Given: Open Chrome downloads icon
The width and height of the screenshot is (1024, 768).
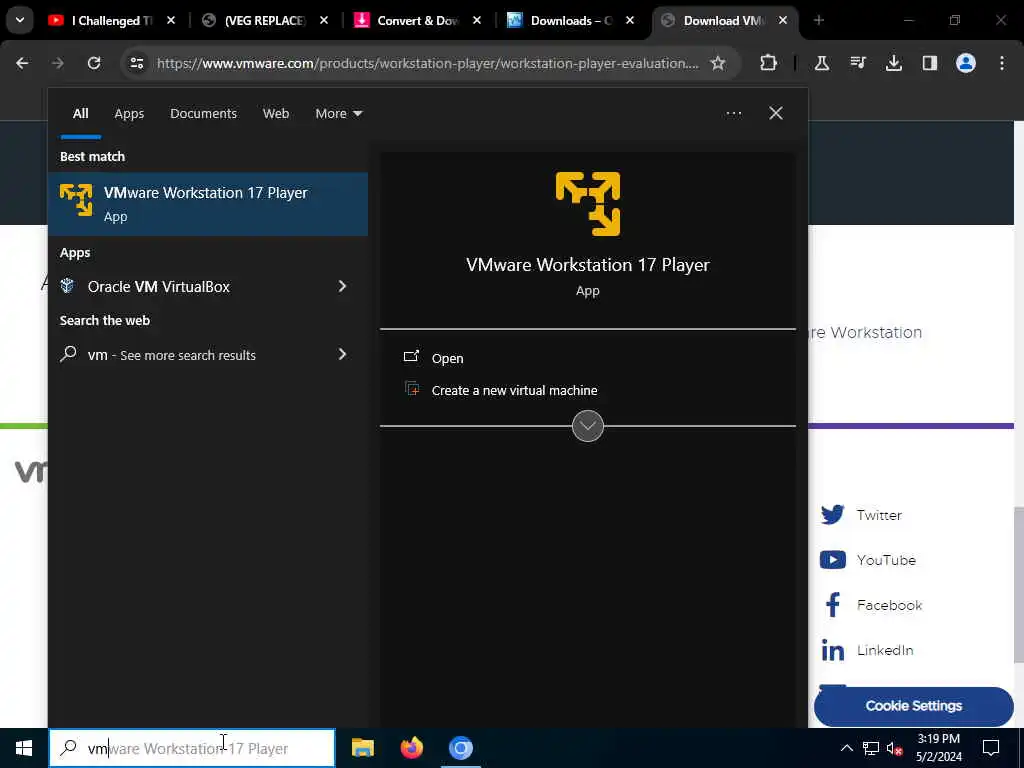Looking at the screenshot, I should click(x=893, y=63).
